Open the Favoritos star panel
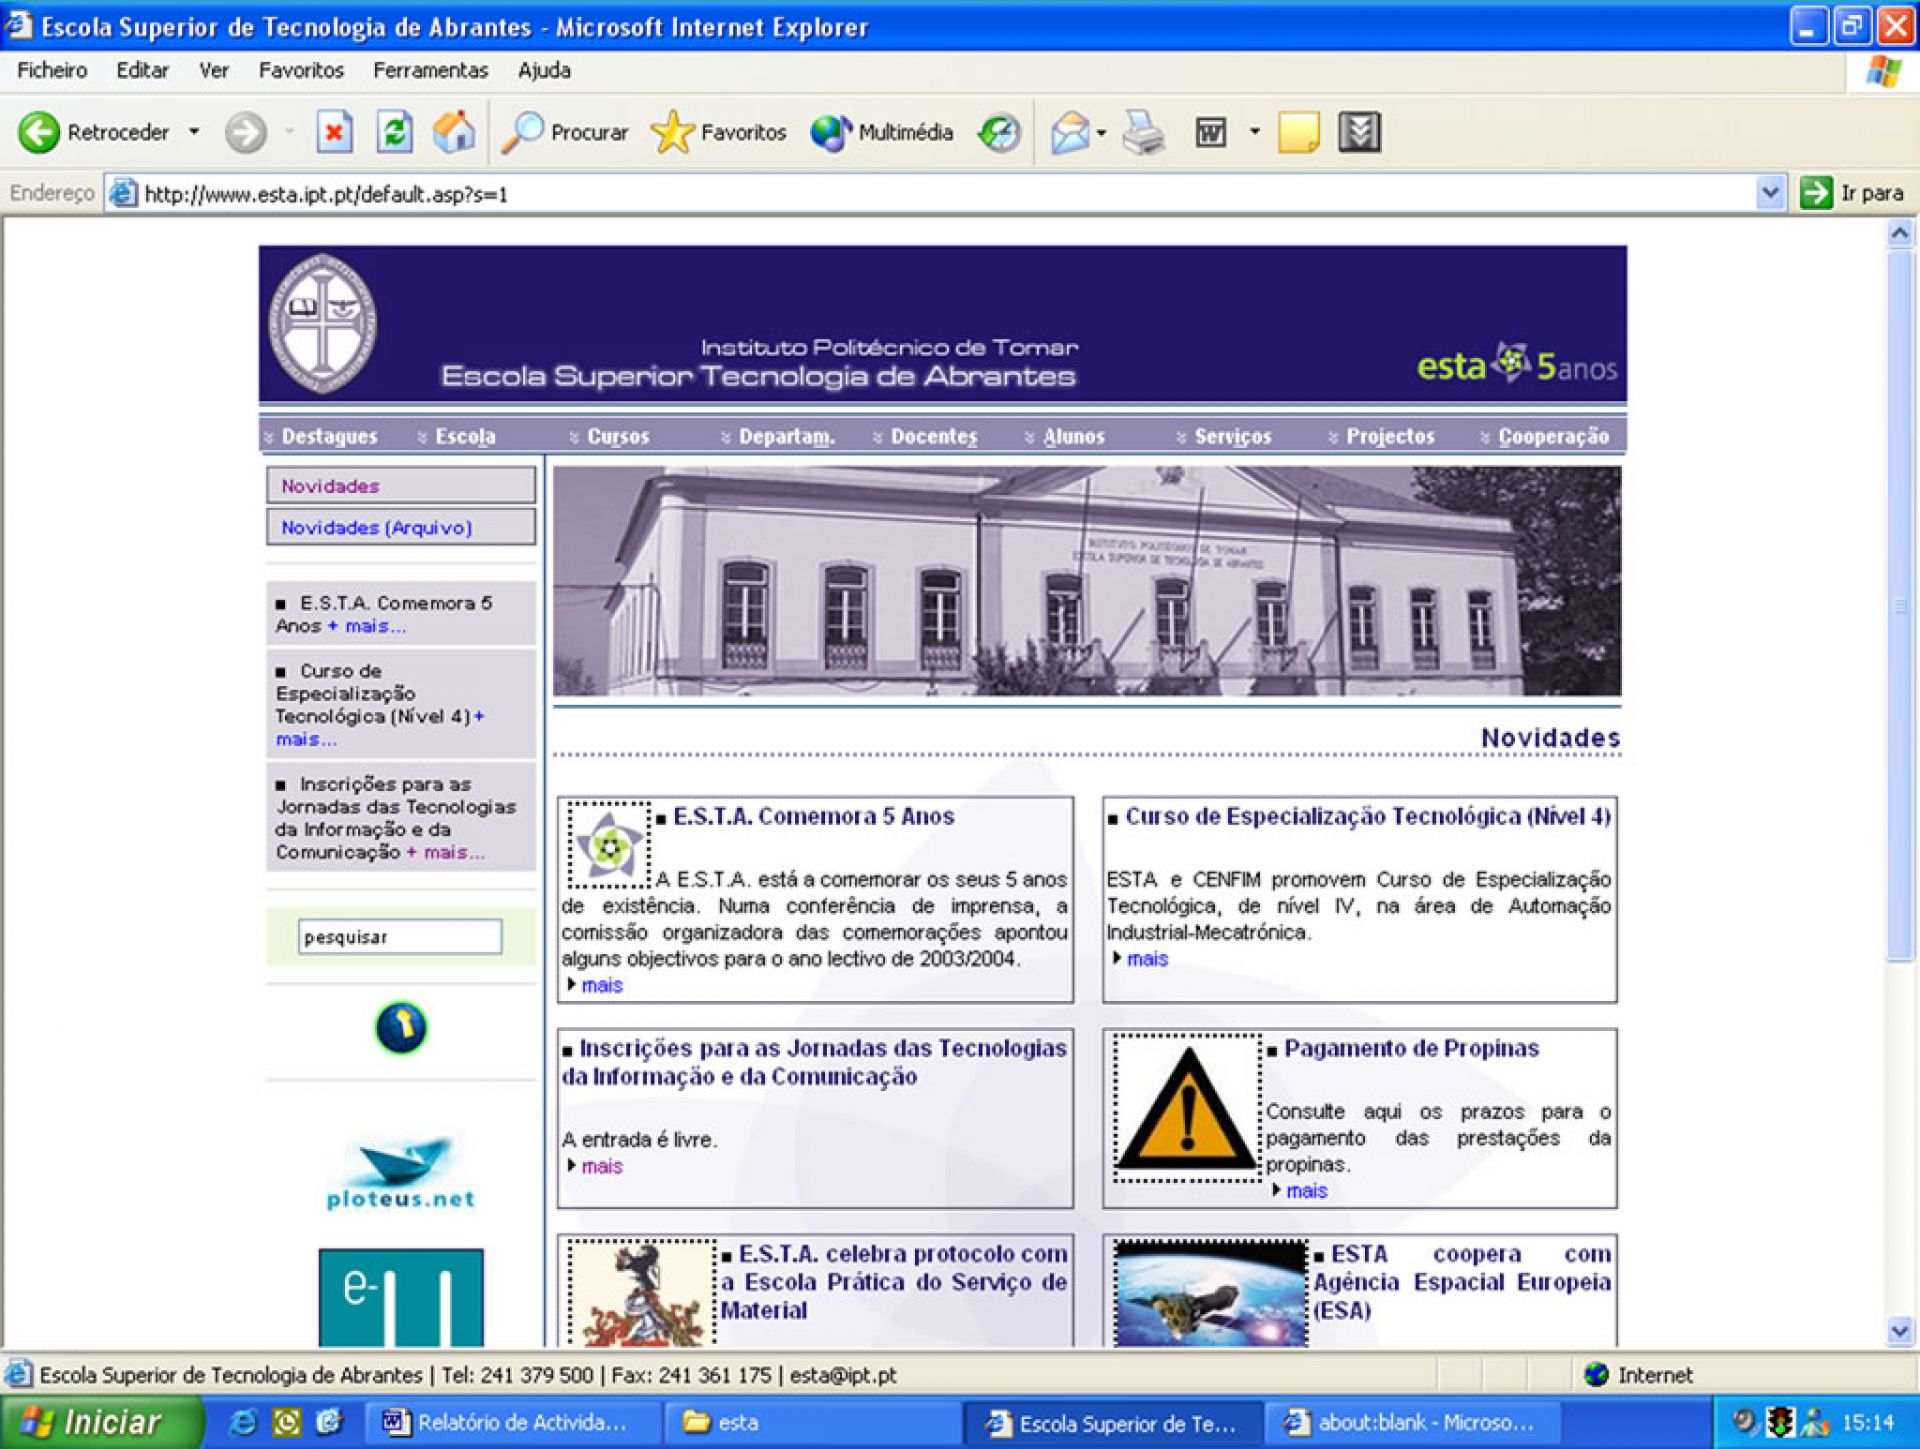The width and height of the screenshot is (1920, 1449). [x=719, y=132]
